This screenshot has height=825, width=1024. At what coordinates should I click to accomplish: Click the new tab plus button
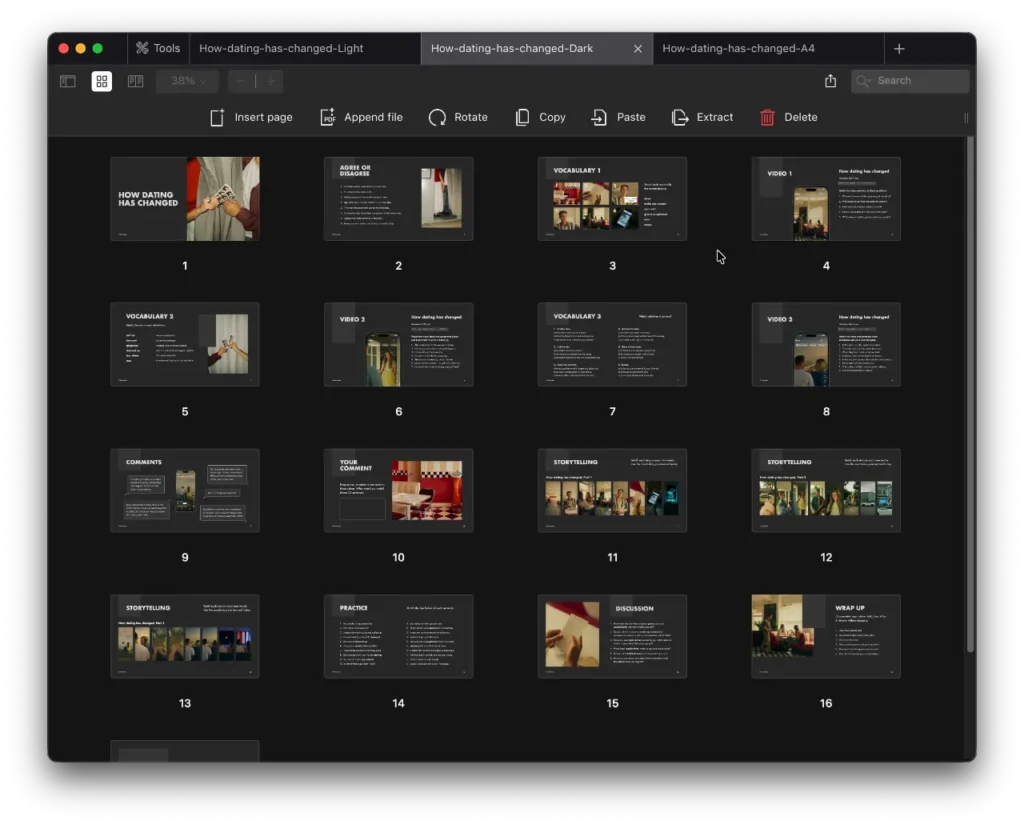(898, 47)
